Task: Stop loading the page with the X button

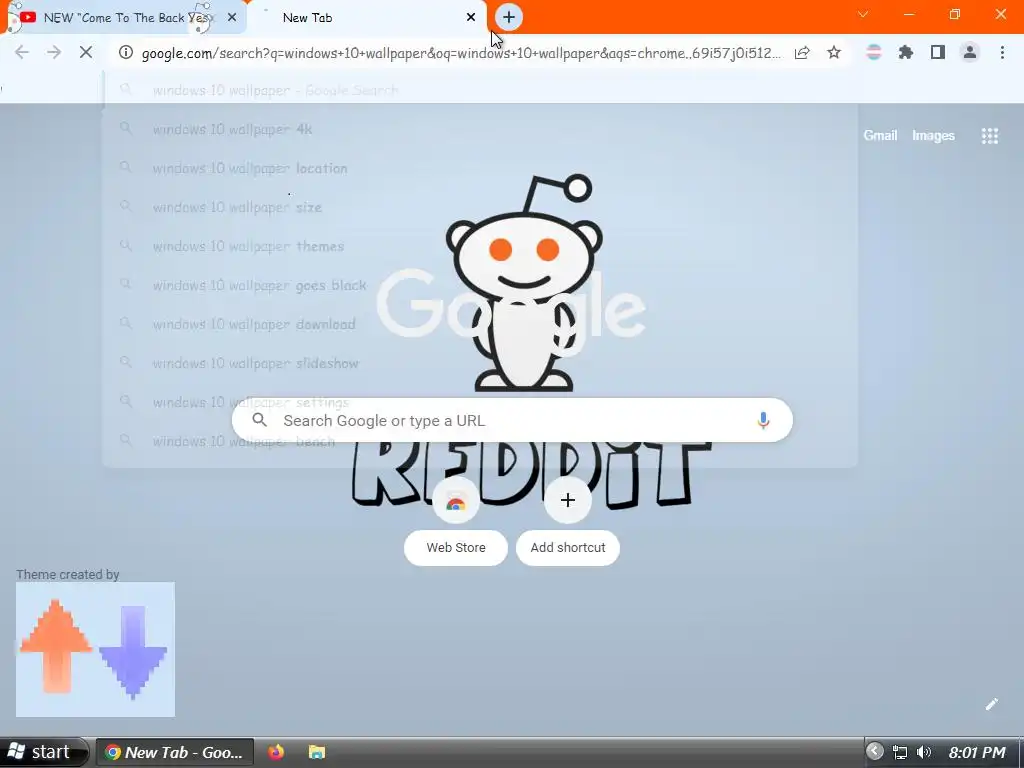Action: click(86, 52)
